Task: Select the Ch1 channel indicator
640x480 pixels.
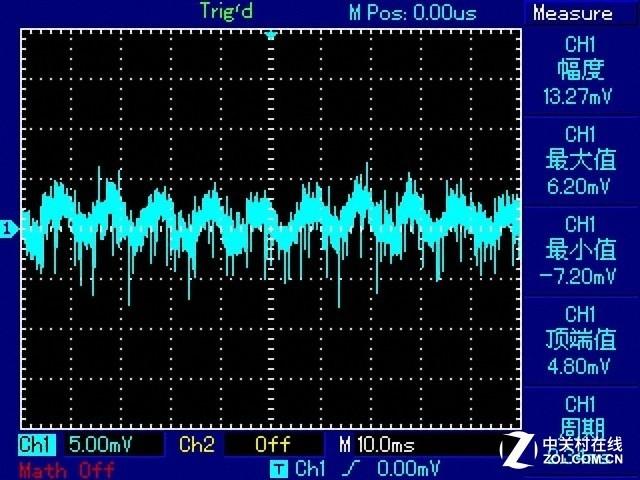Action: (38, 443)
